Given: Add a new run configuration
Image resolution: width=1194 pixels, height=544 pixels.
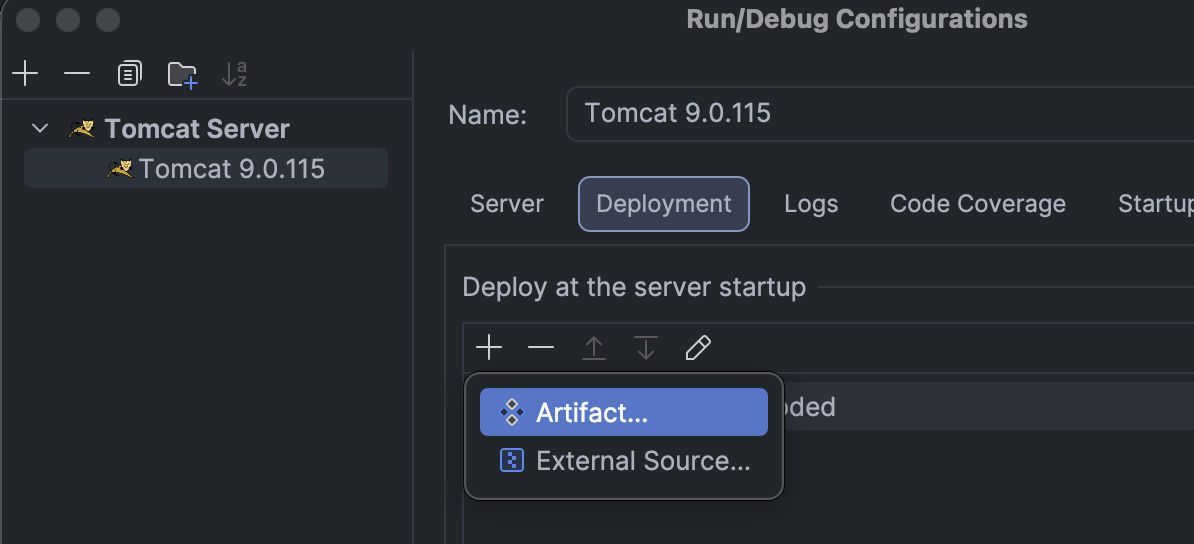Looking at the screenshot, I should tap(25, 73).
